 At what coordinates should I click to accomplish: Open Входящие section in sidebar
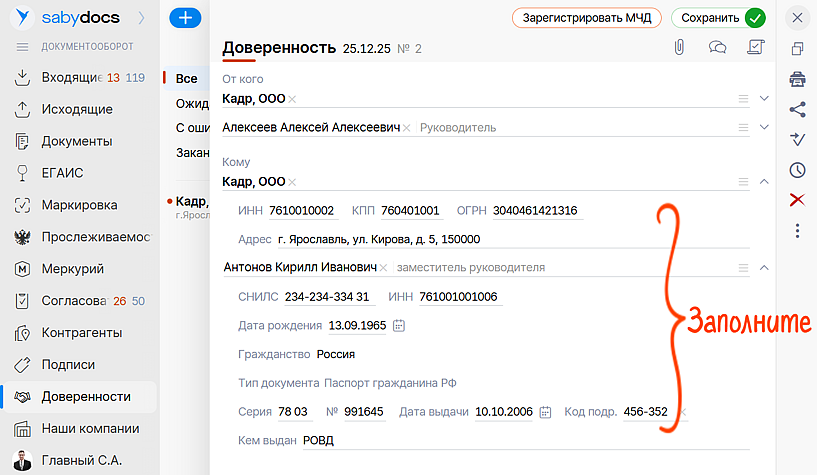click(x=73, y=78)
